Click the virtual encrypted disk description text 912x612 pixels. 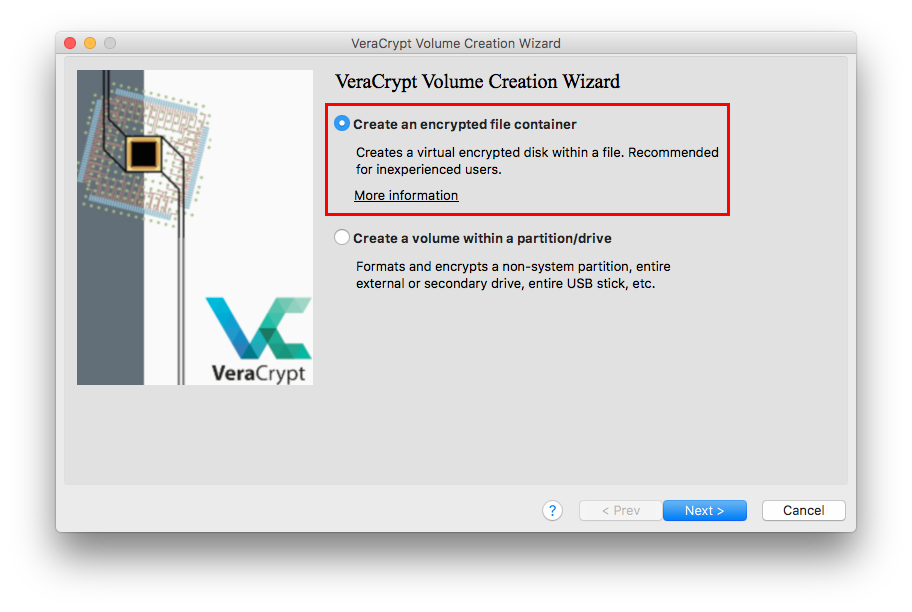tap(537, 161)
